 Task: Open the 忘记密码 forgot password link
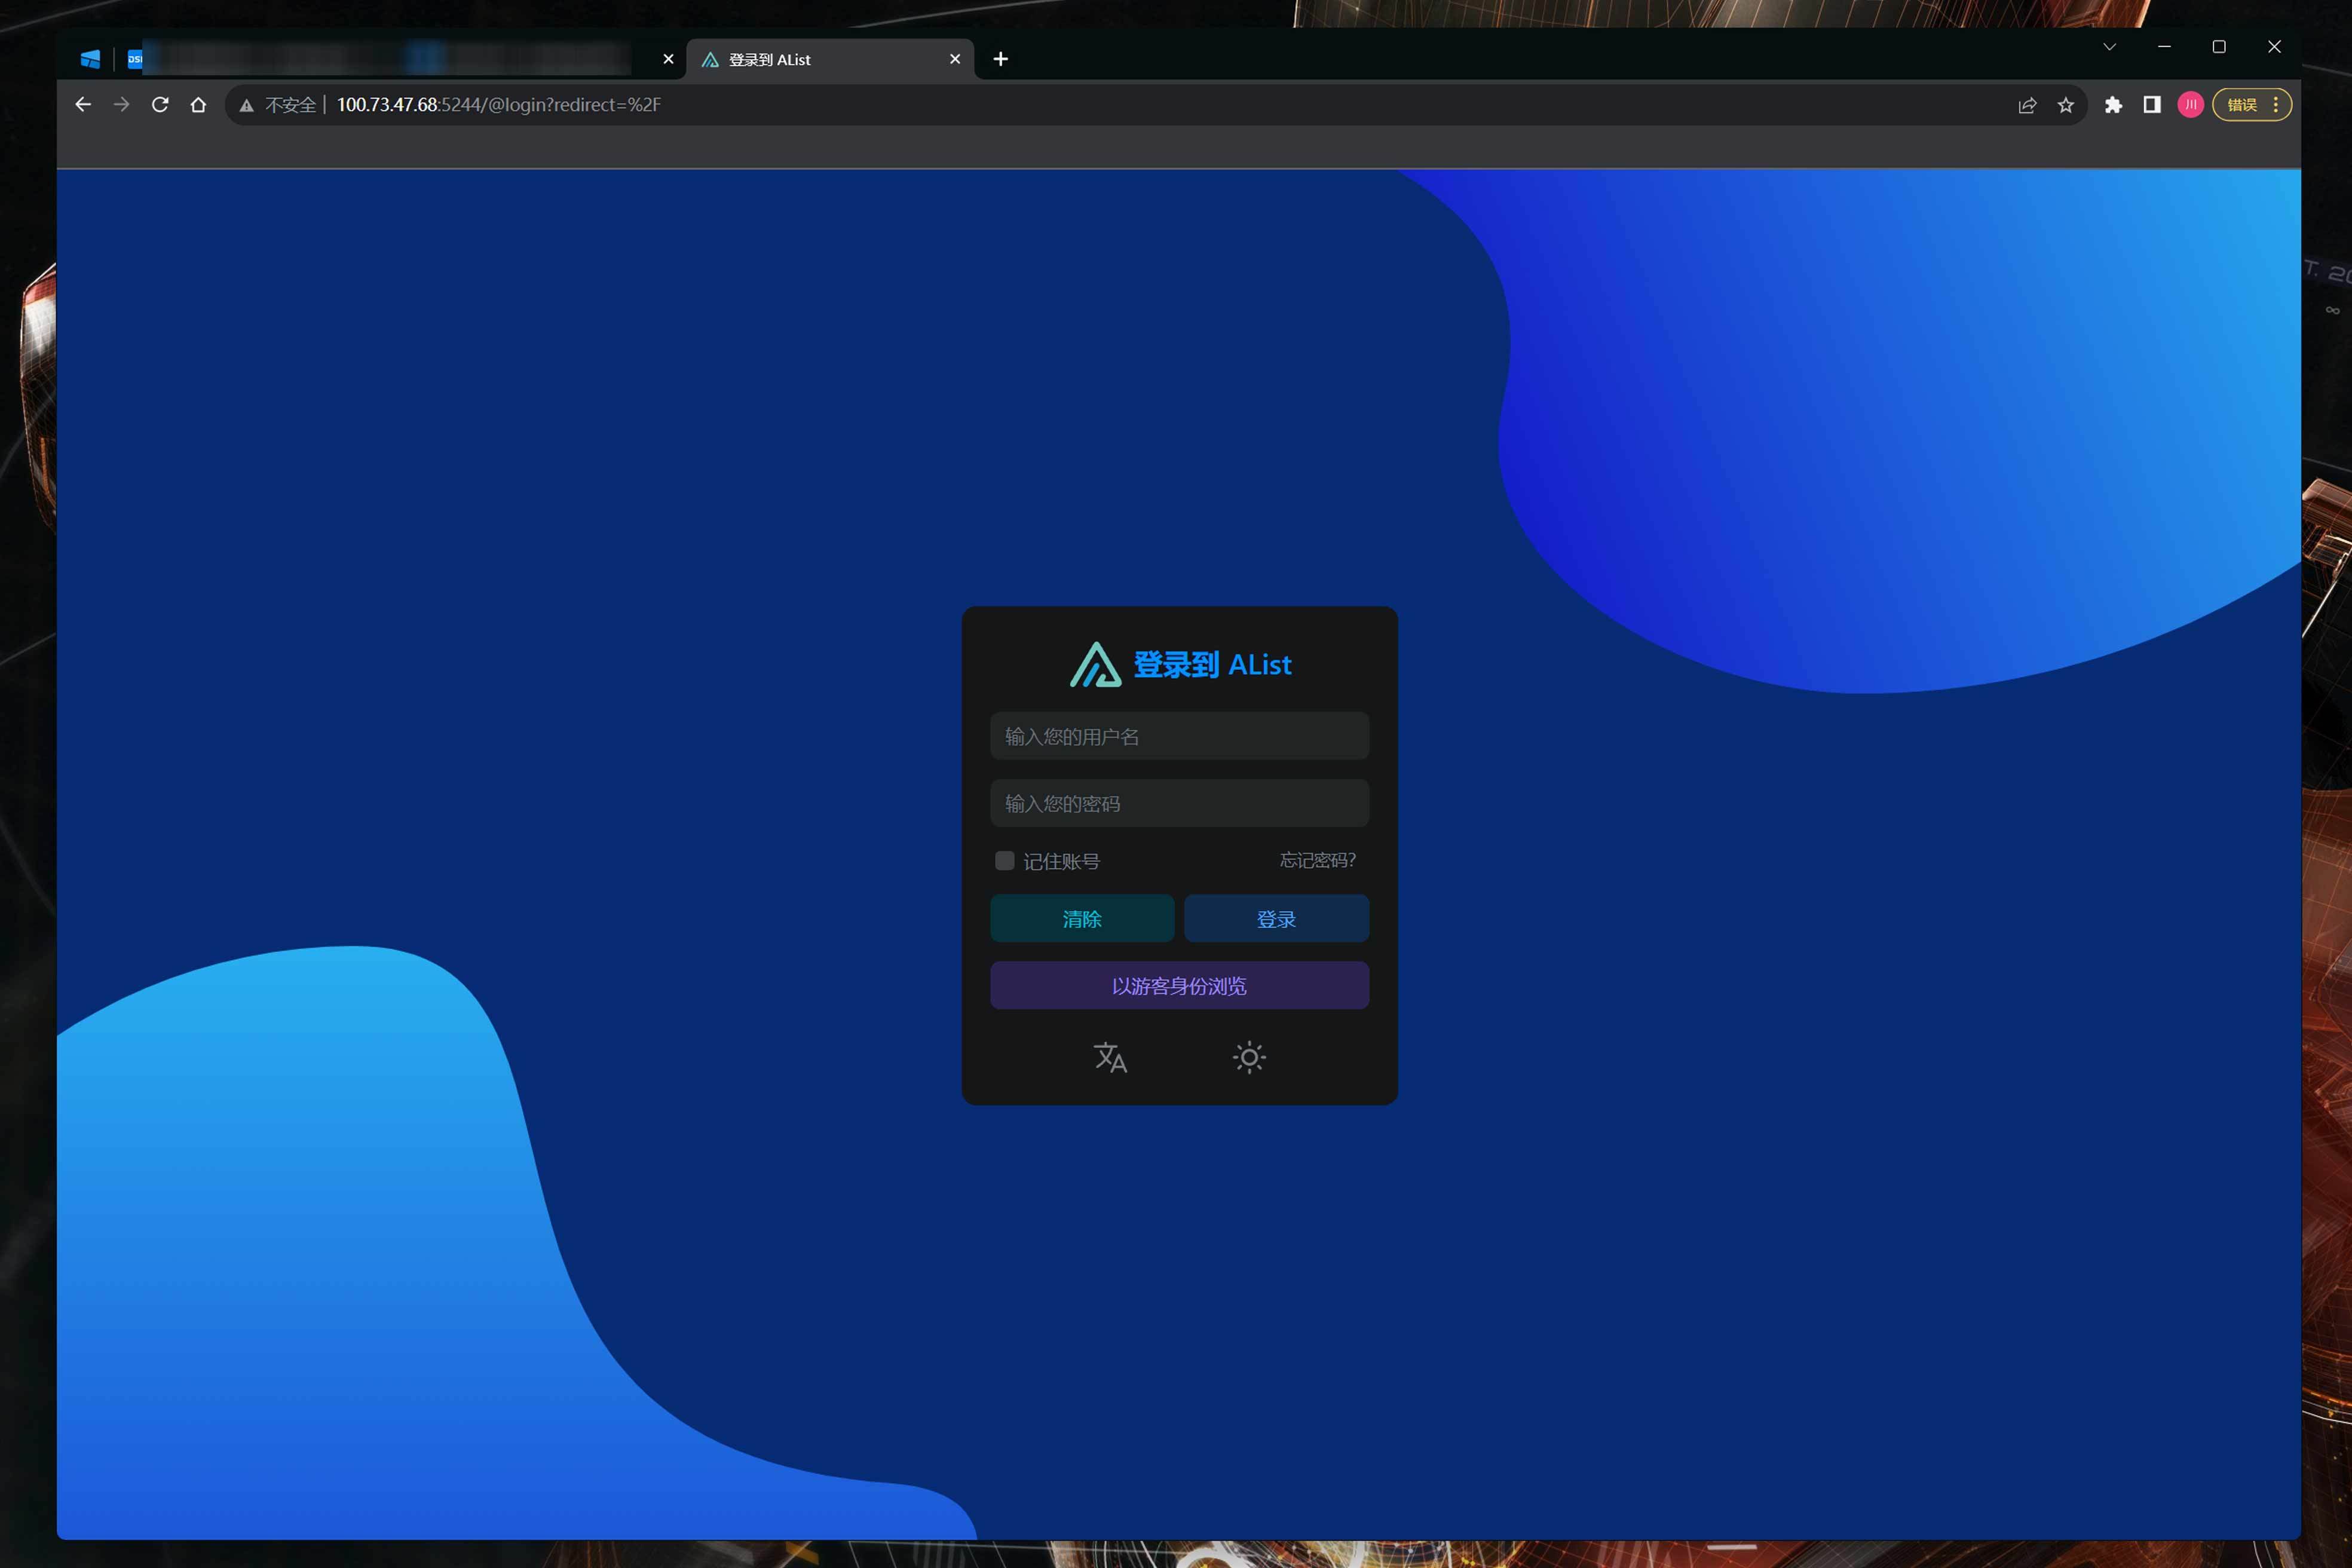coord(1317,860)
